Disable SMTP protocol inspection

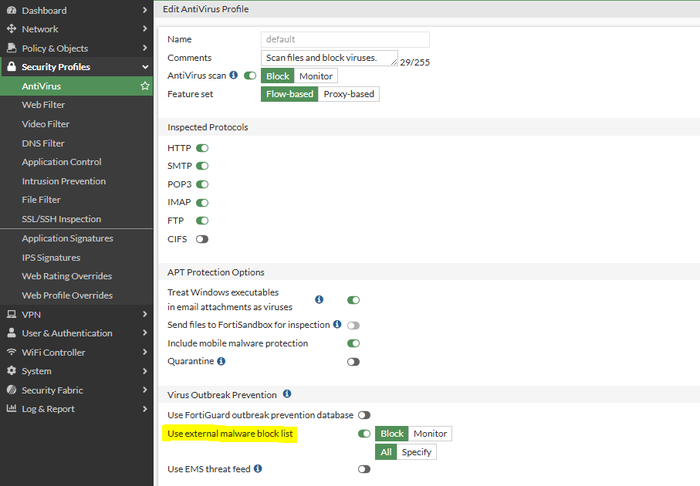pyautogui.click(x=202, y=166)
